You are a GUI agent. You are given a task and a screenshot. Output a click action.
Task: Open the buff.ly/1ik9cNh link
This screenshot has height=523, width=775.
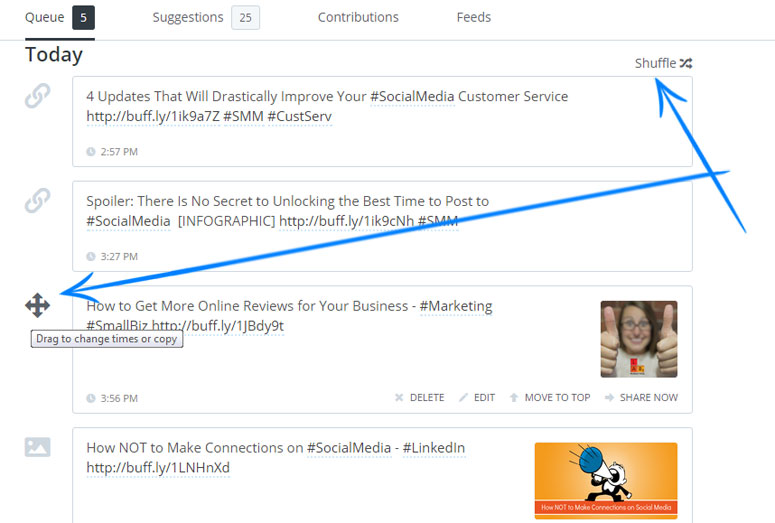pos(346,221)
